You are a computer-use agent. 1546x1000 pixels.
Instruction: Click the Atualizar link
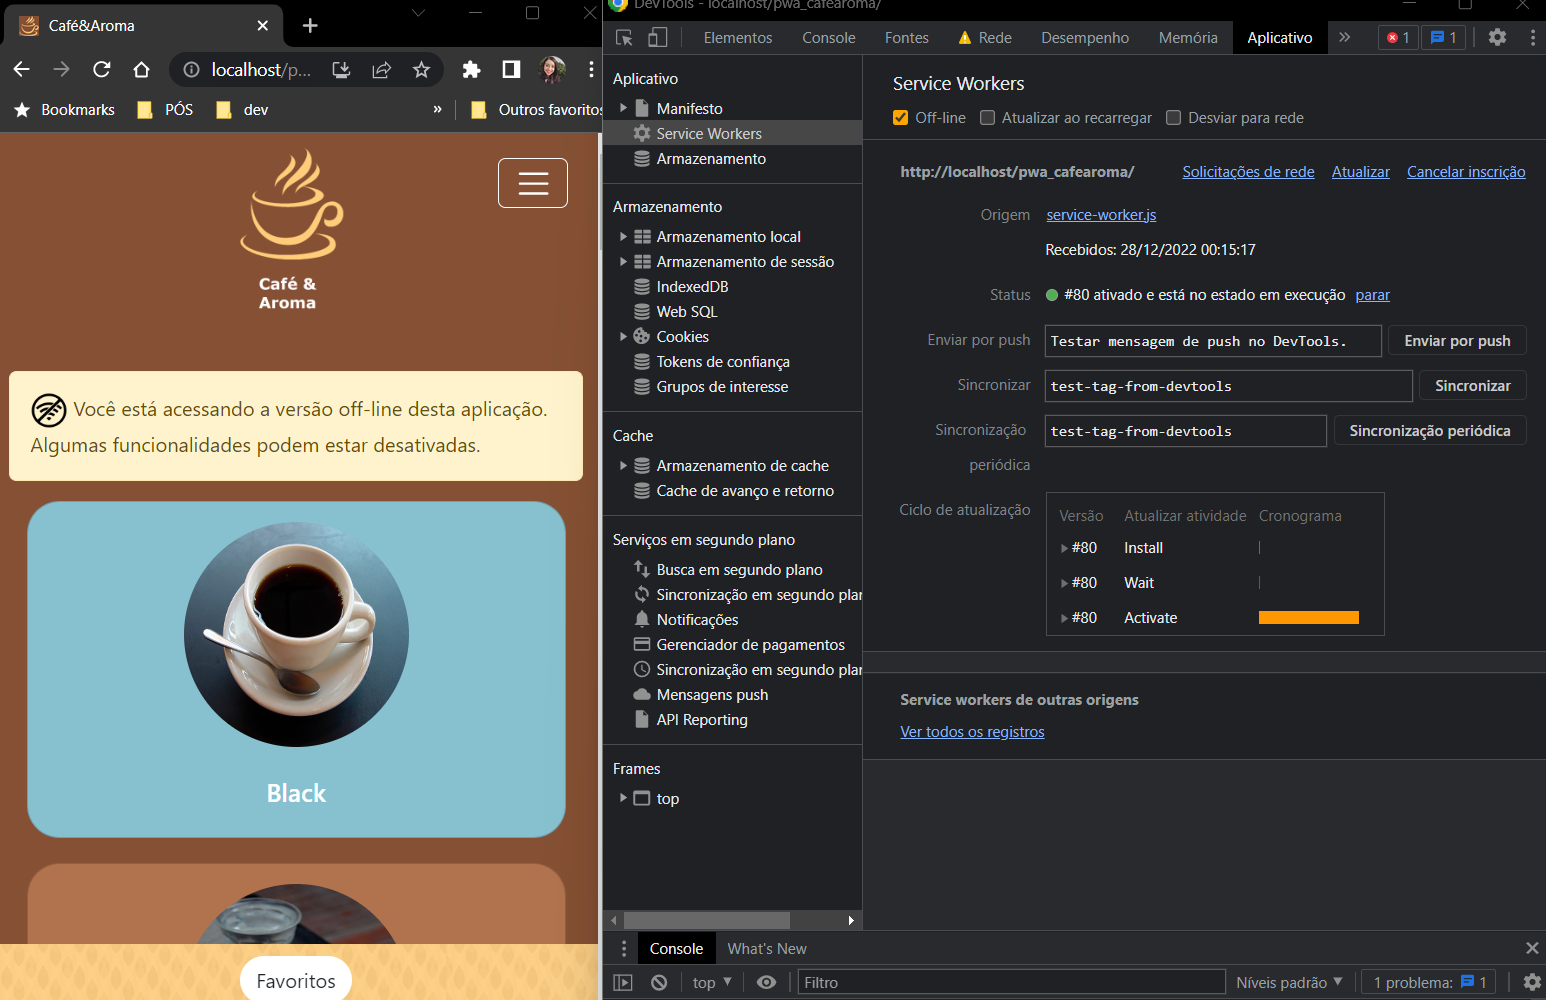(1360, 172)
